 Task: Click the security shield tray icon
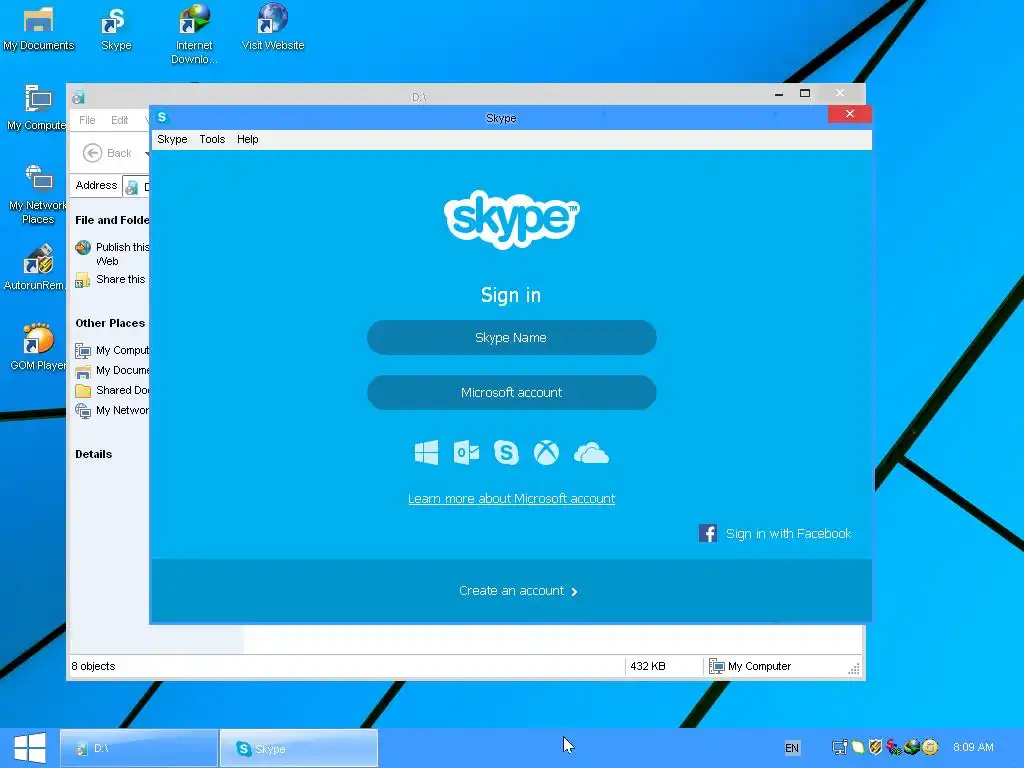coord(876,746)
